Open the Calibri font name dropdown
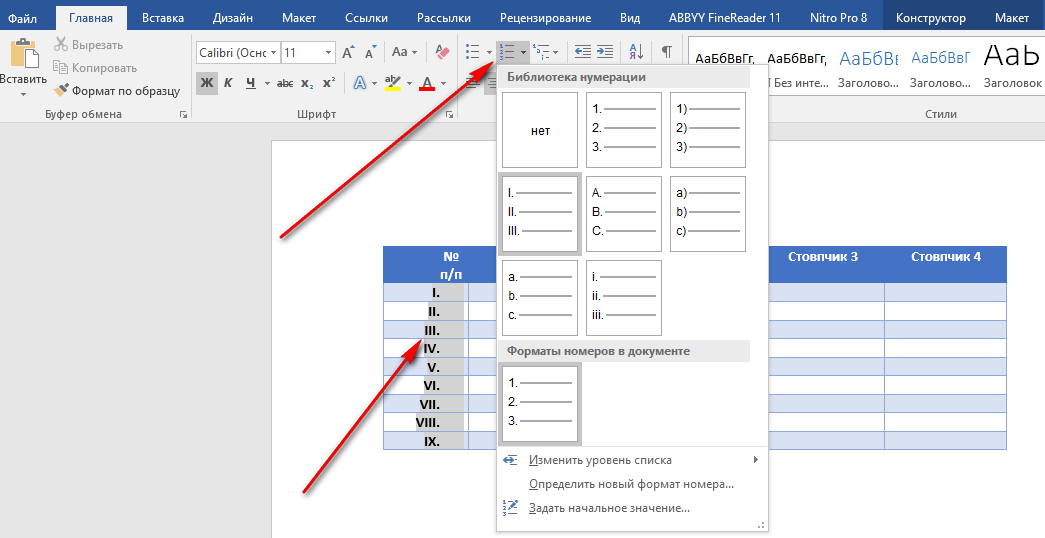The image size is (1045, 538). 273,52
